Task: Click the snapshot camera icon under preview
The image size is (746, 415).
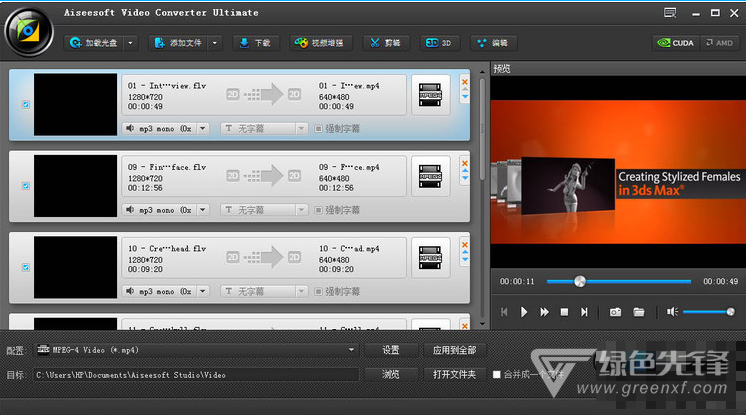Action: [x=615, y=312]
